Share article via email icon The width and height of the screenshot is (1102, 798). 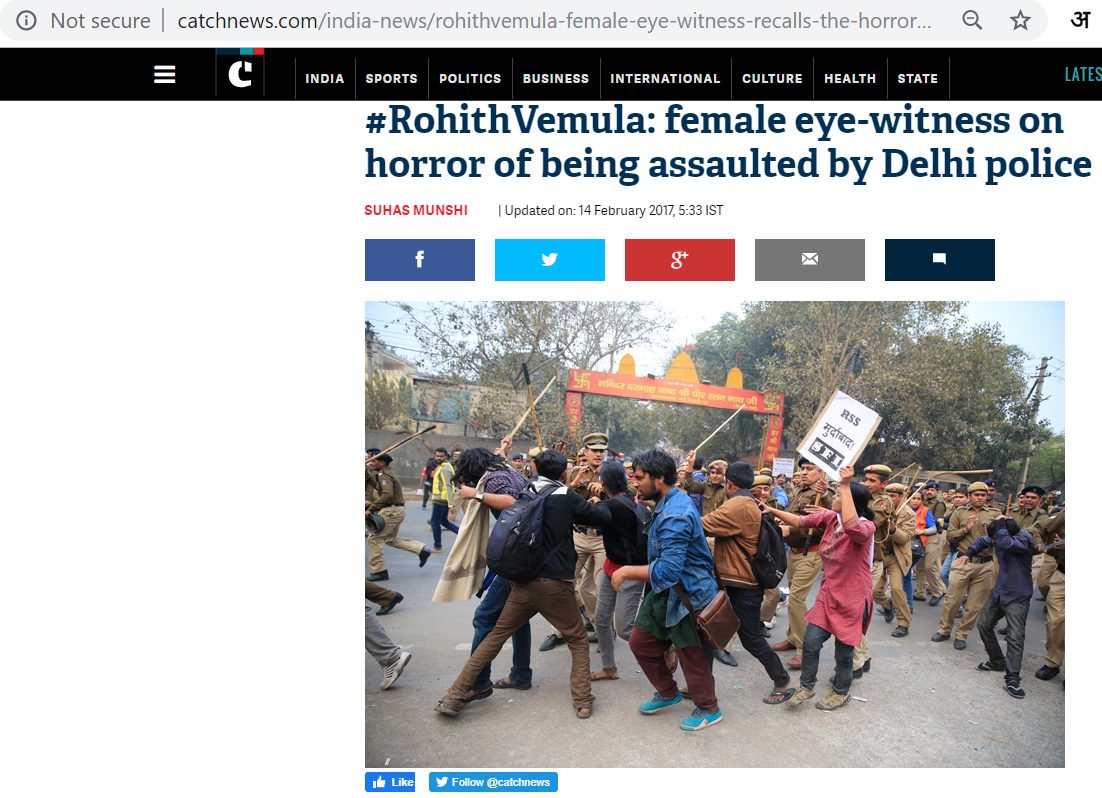pos(810,259)
